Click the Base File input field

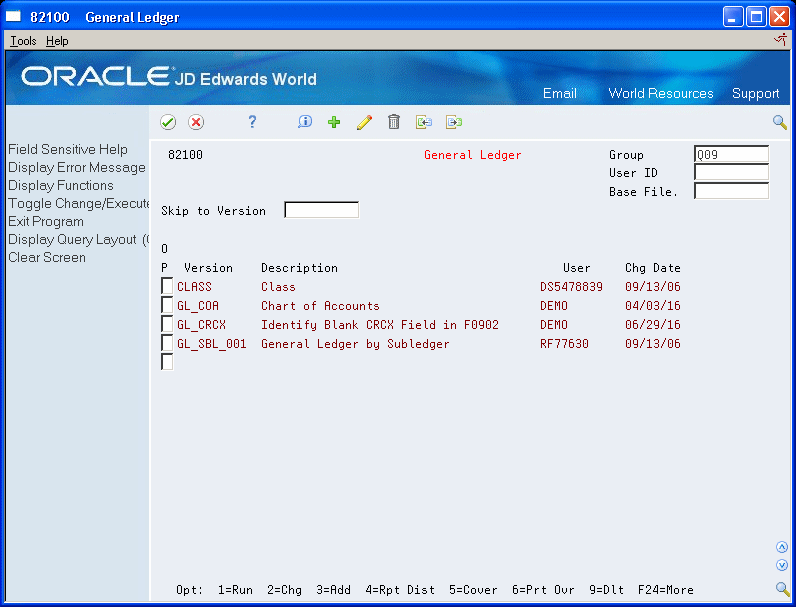(731, 191)
